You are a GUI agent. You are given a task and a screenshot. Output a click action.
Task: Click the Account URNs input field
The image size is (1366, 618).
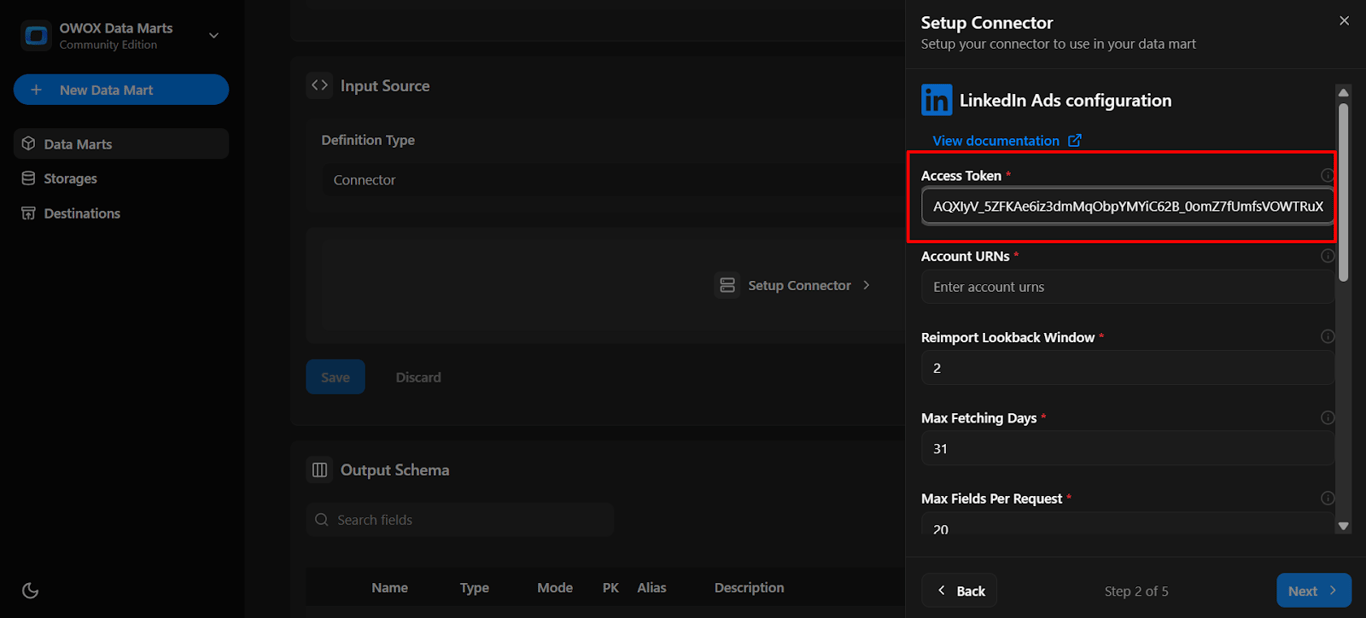point(1127,287)
